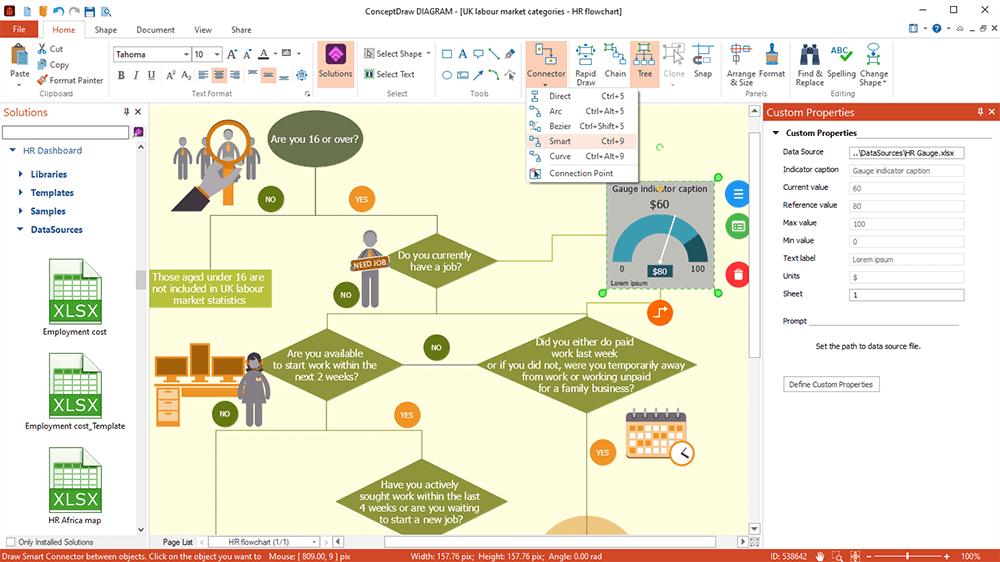Click the Format Painter tool
The image size is (1000, 562).
(70, 80)
